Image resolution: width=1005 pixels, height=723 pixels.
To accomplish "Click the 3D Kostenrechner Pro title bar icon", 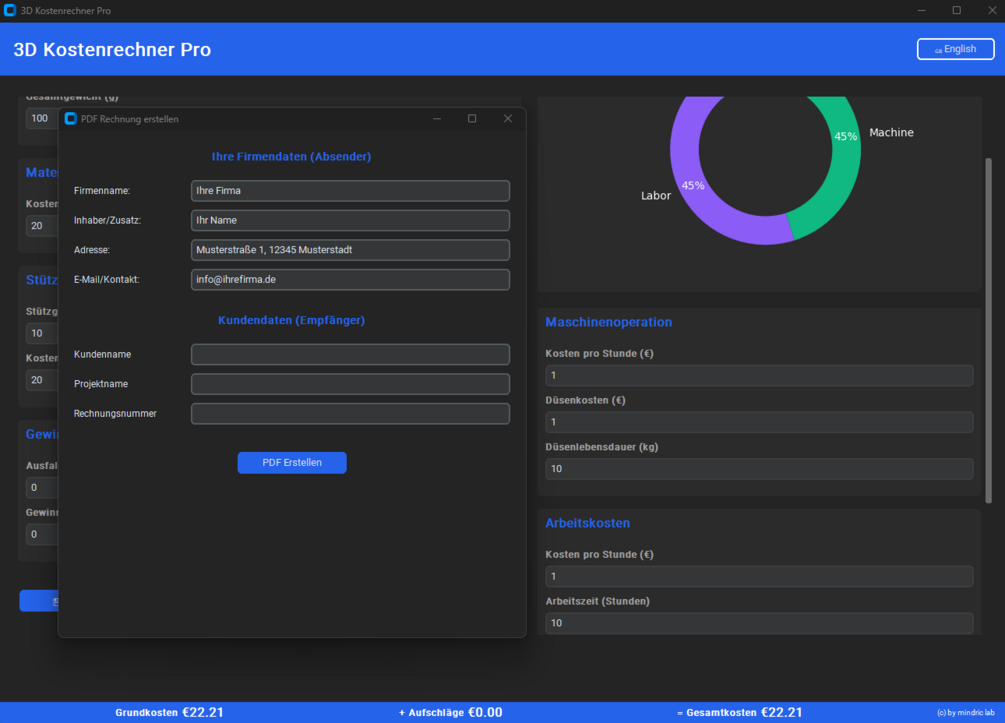I will (x=10, y=10).
